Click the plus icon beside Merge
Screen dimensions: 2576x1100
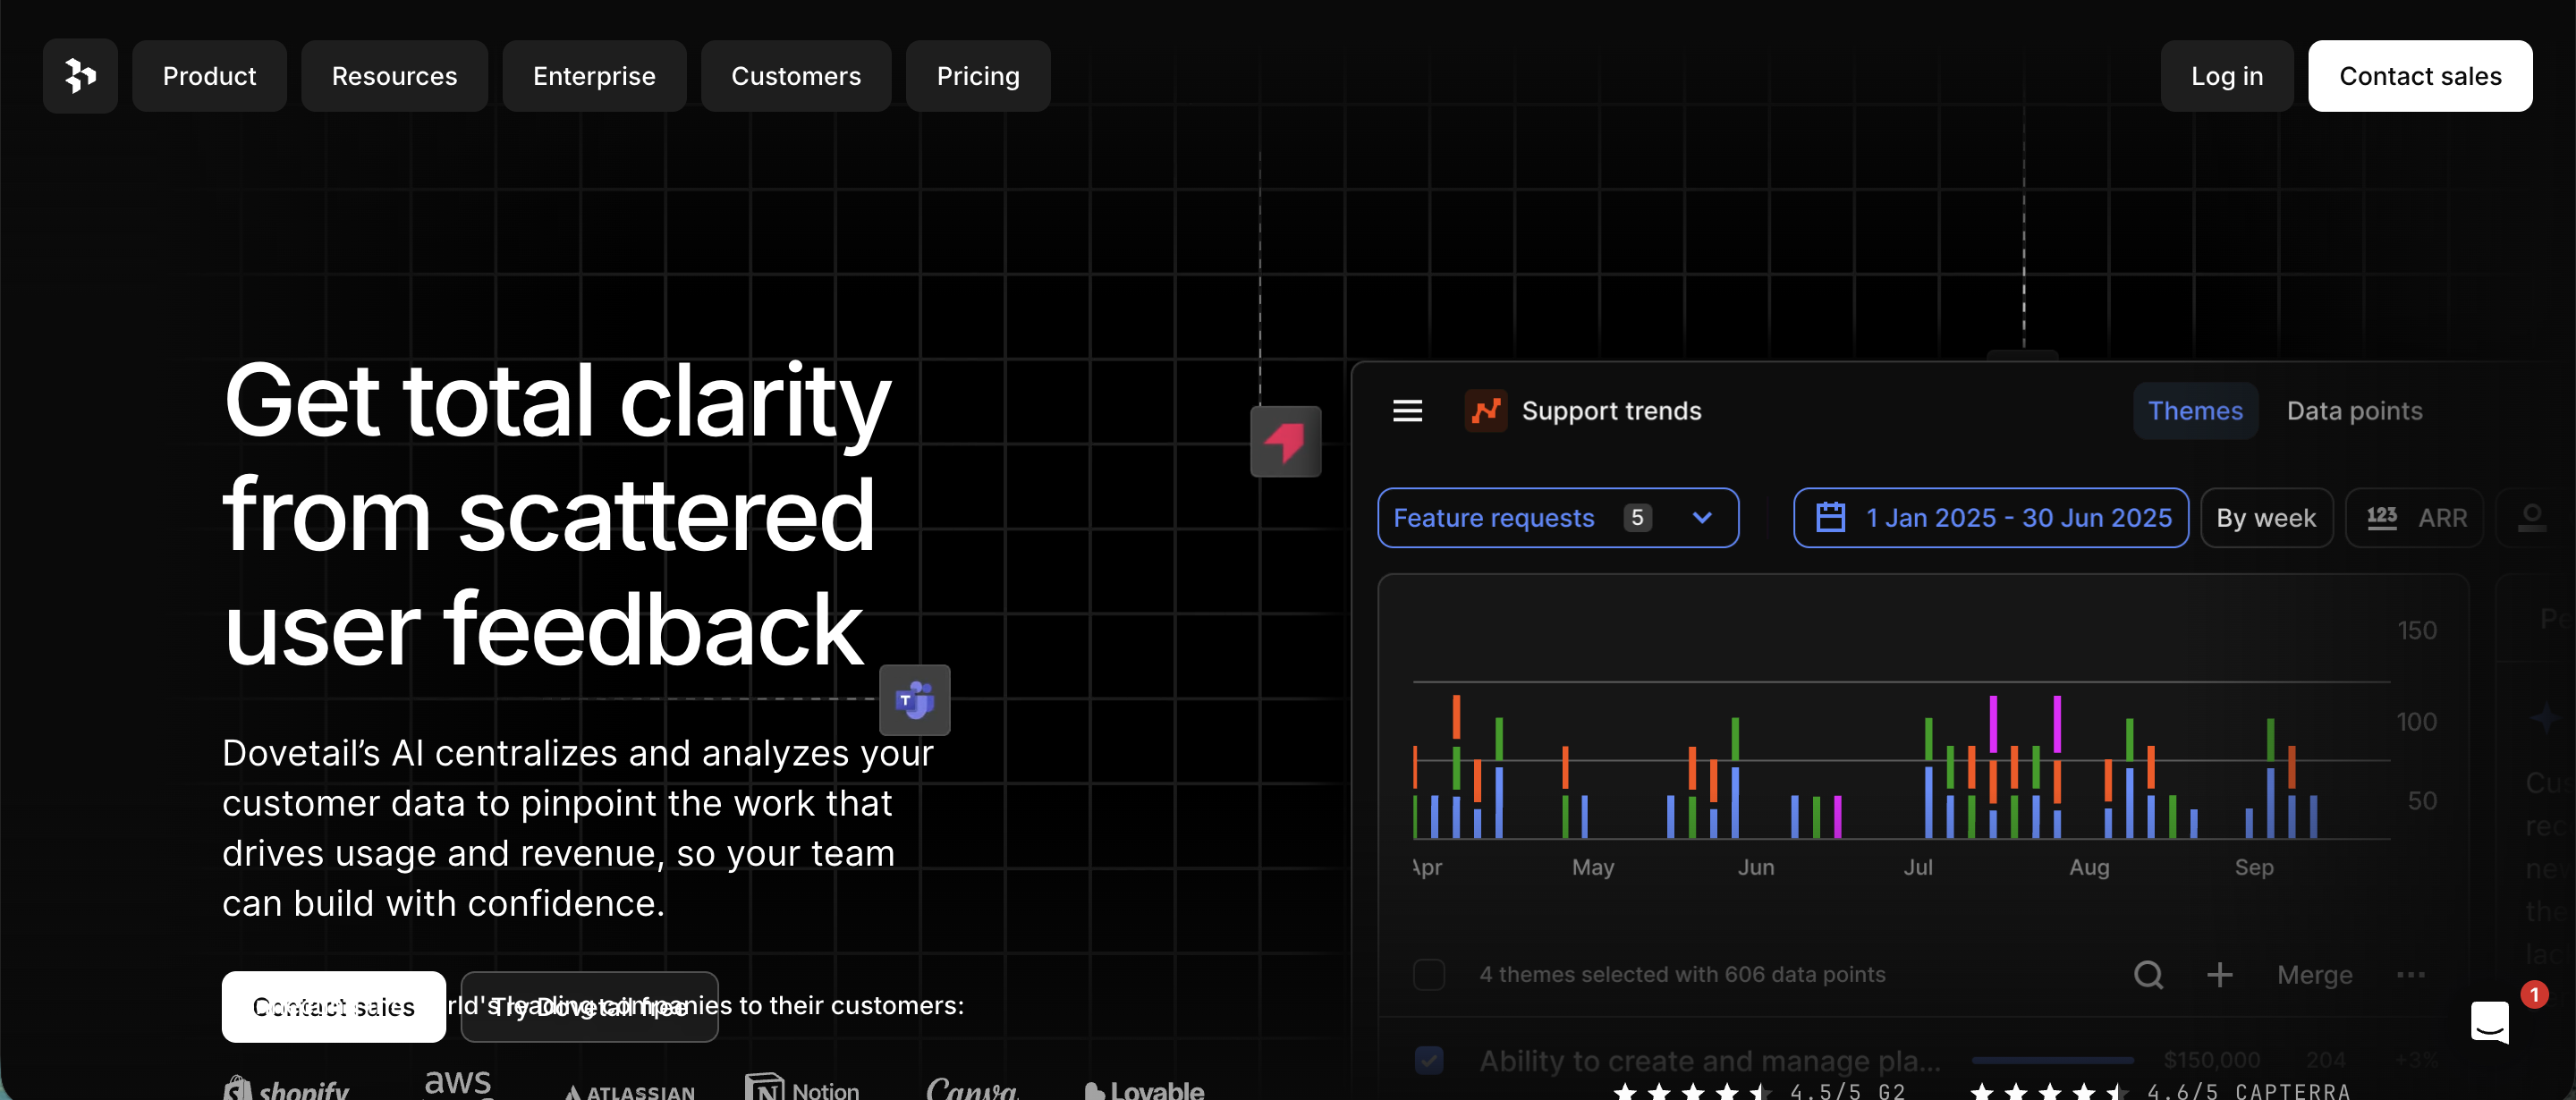pos(2219,974)
